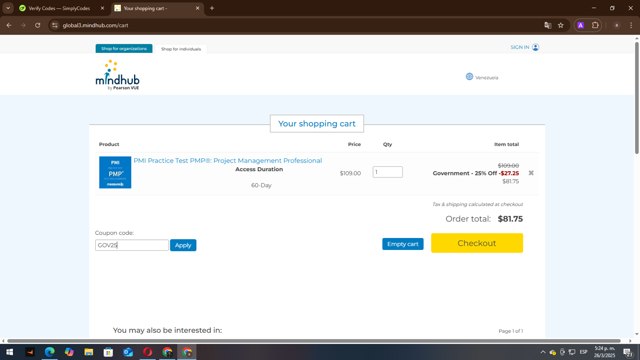This screenshot has height=360, width=640.
Task: Open Outlook from taskbar
Action: click(x=128, y=352)
